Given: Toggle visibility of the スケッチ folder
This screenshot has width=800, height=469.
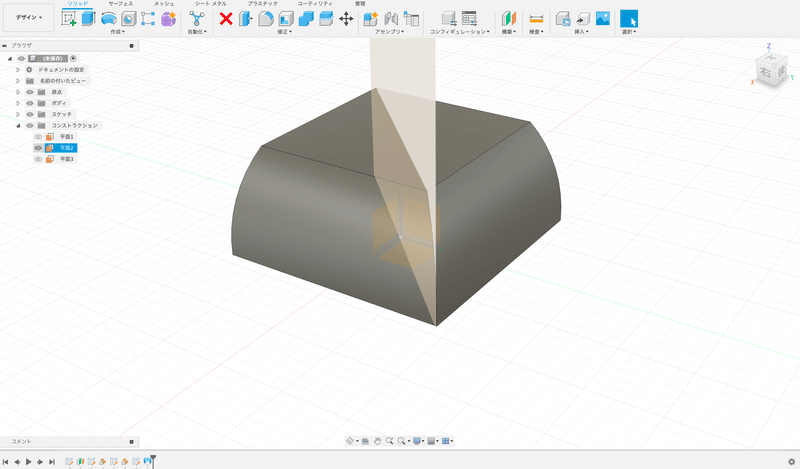Looking at the screenshot, I should [30, 114].
